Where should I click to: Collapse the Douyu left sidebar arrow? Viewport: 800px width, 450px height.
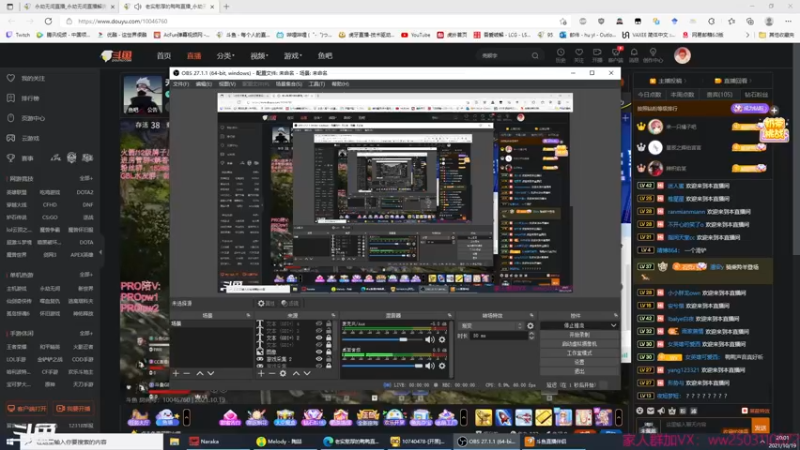click(101, 252)
